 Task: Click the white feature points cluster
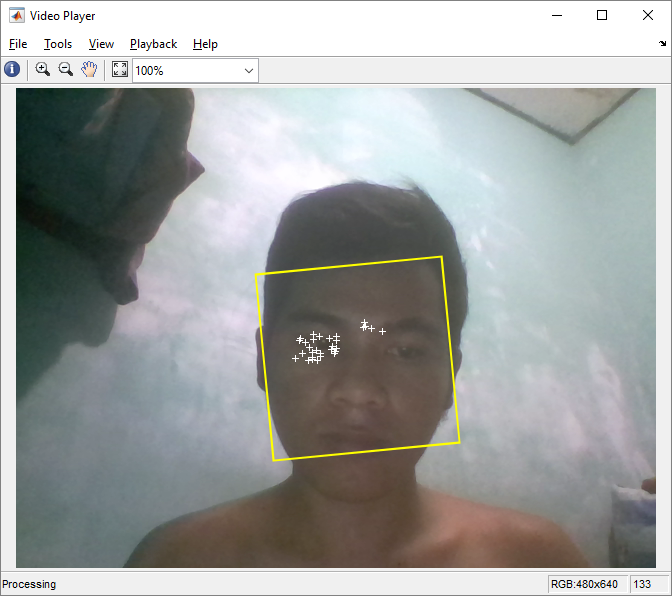tap(316, 347)
